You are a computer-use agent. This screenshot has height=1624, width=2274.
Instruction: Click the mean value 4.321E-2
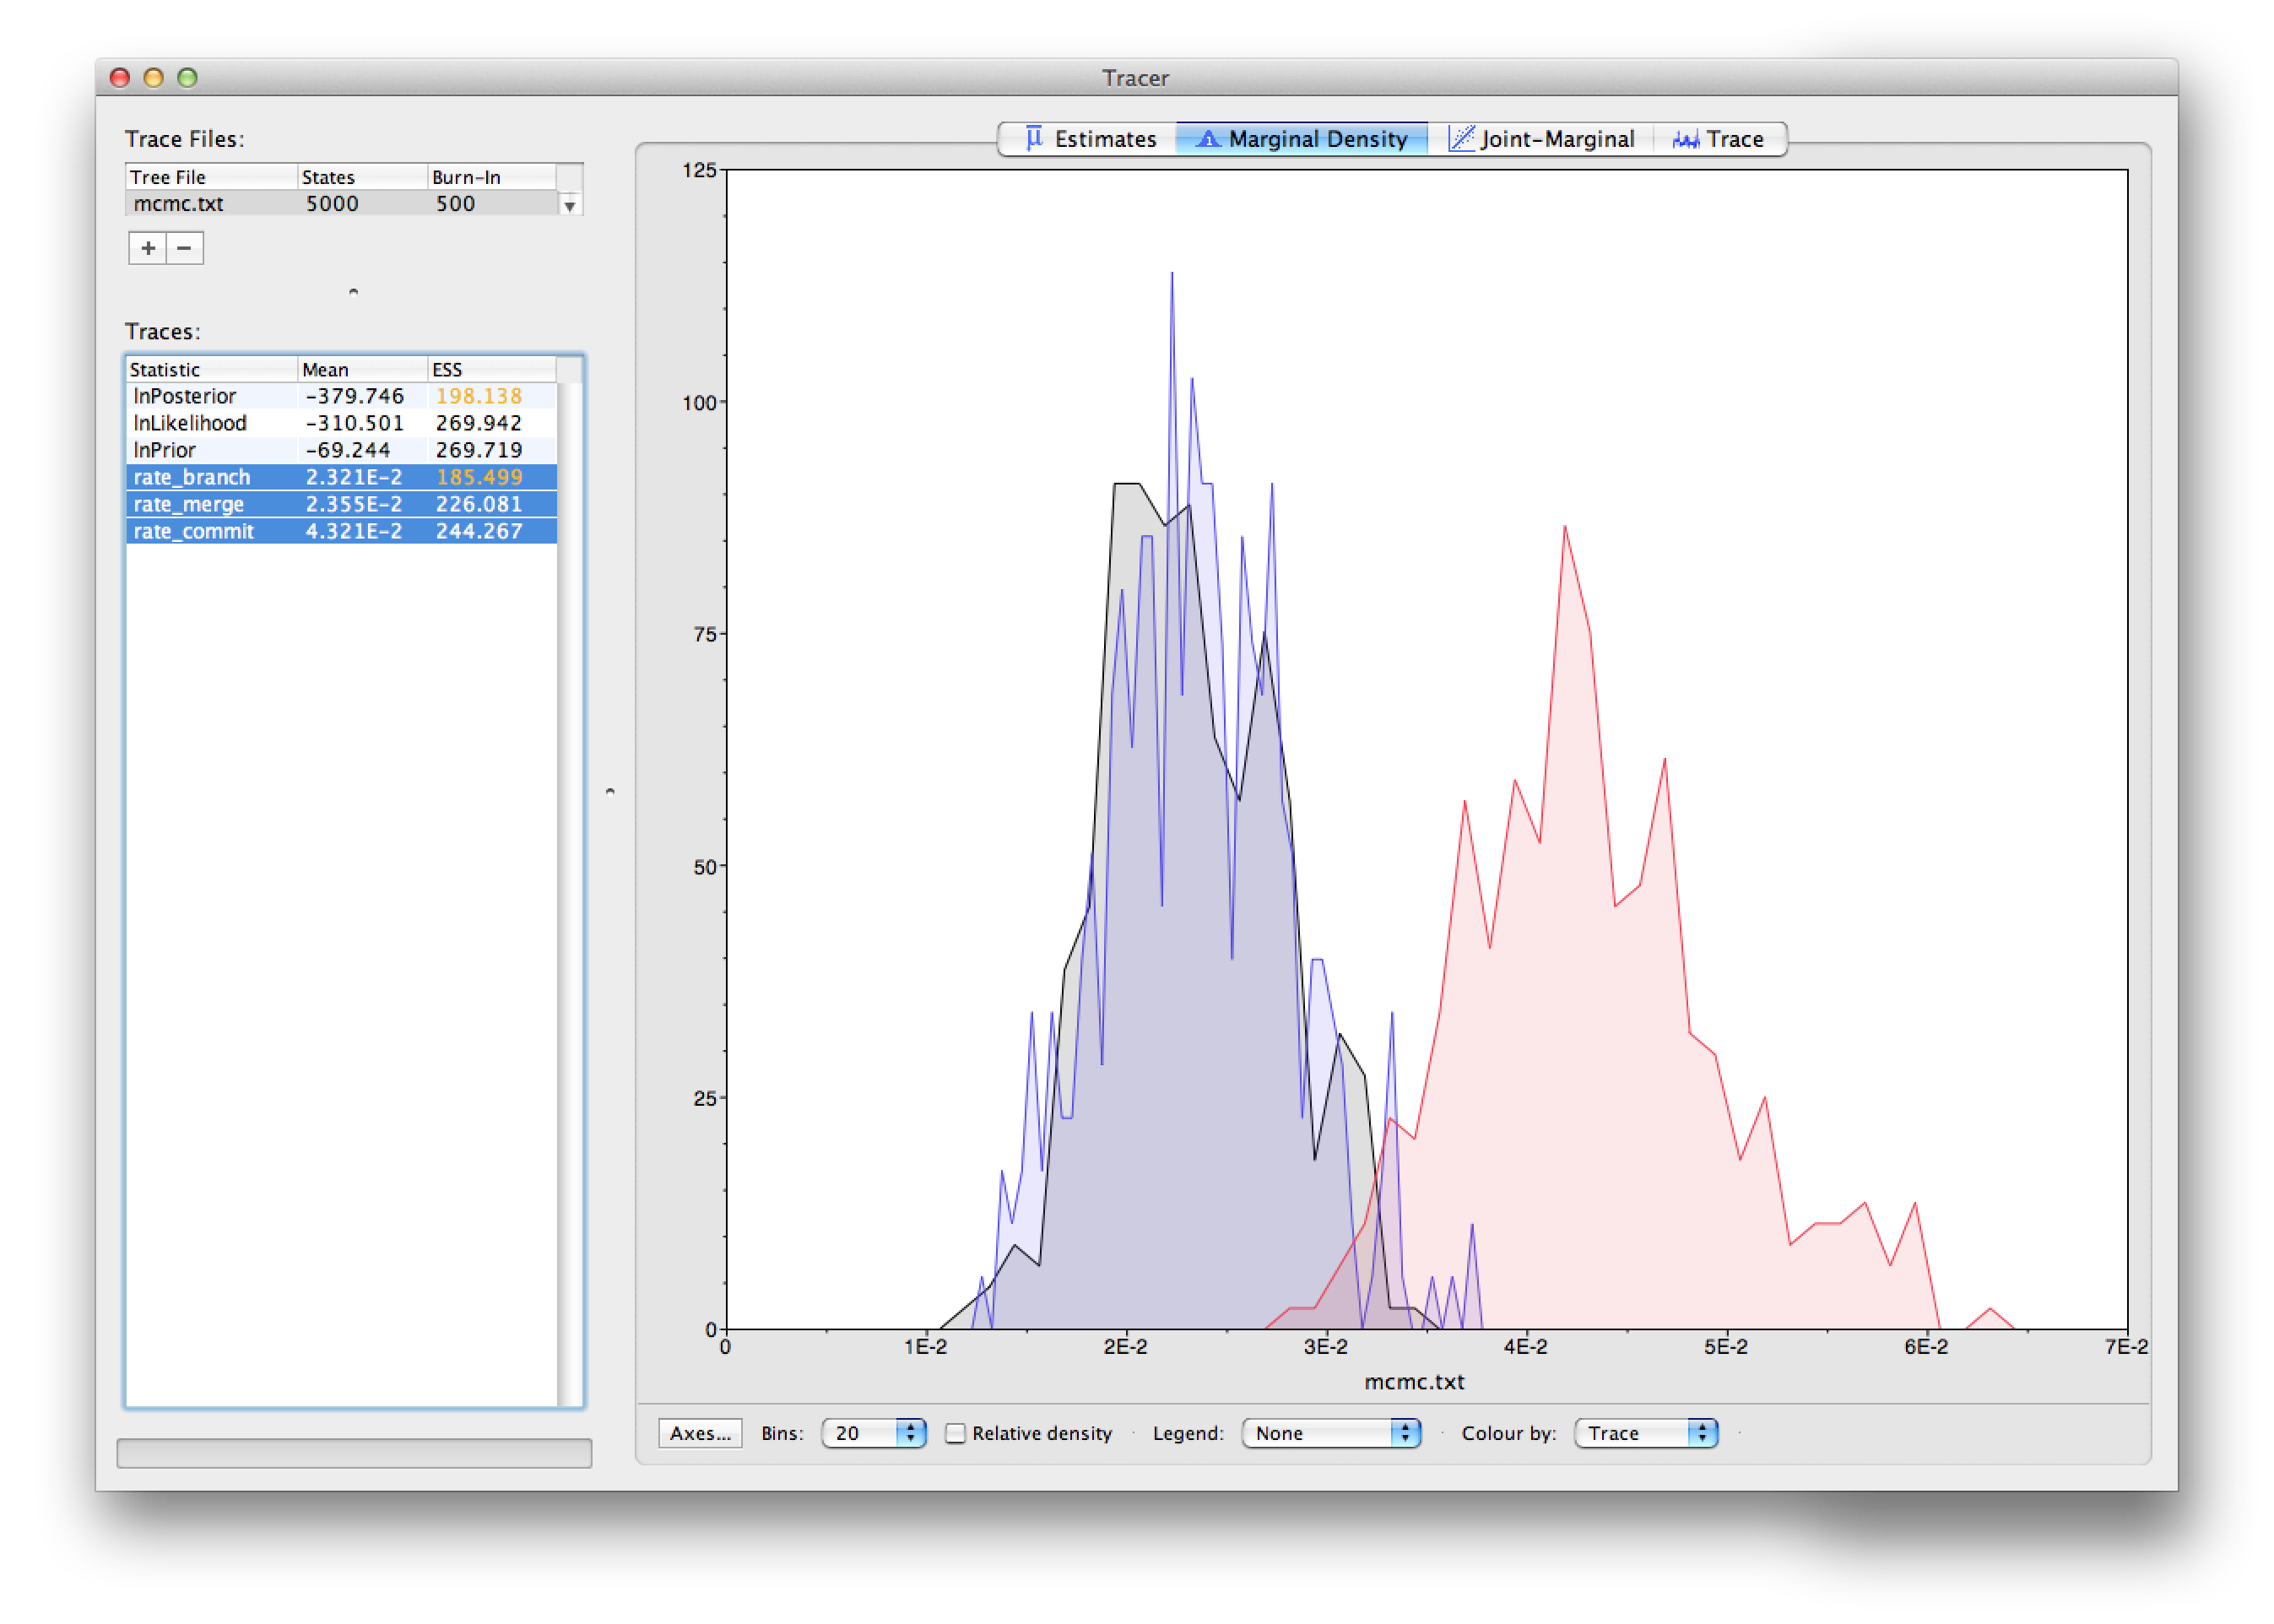coord(354,532)
